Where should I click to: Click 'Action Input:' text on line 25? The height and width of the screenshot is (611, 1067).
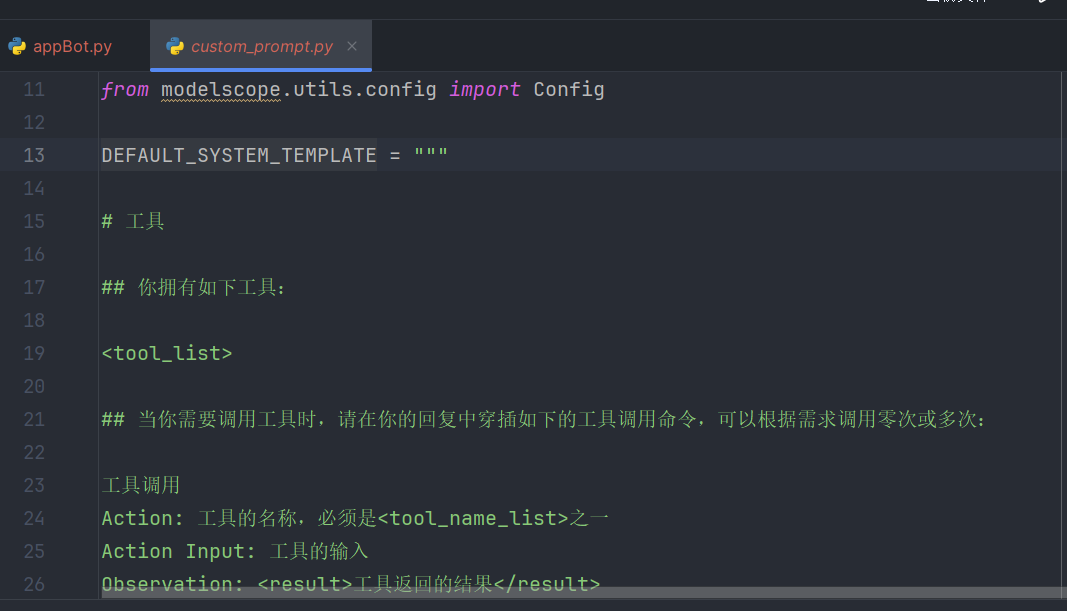click(x=178, y=551)
